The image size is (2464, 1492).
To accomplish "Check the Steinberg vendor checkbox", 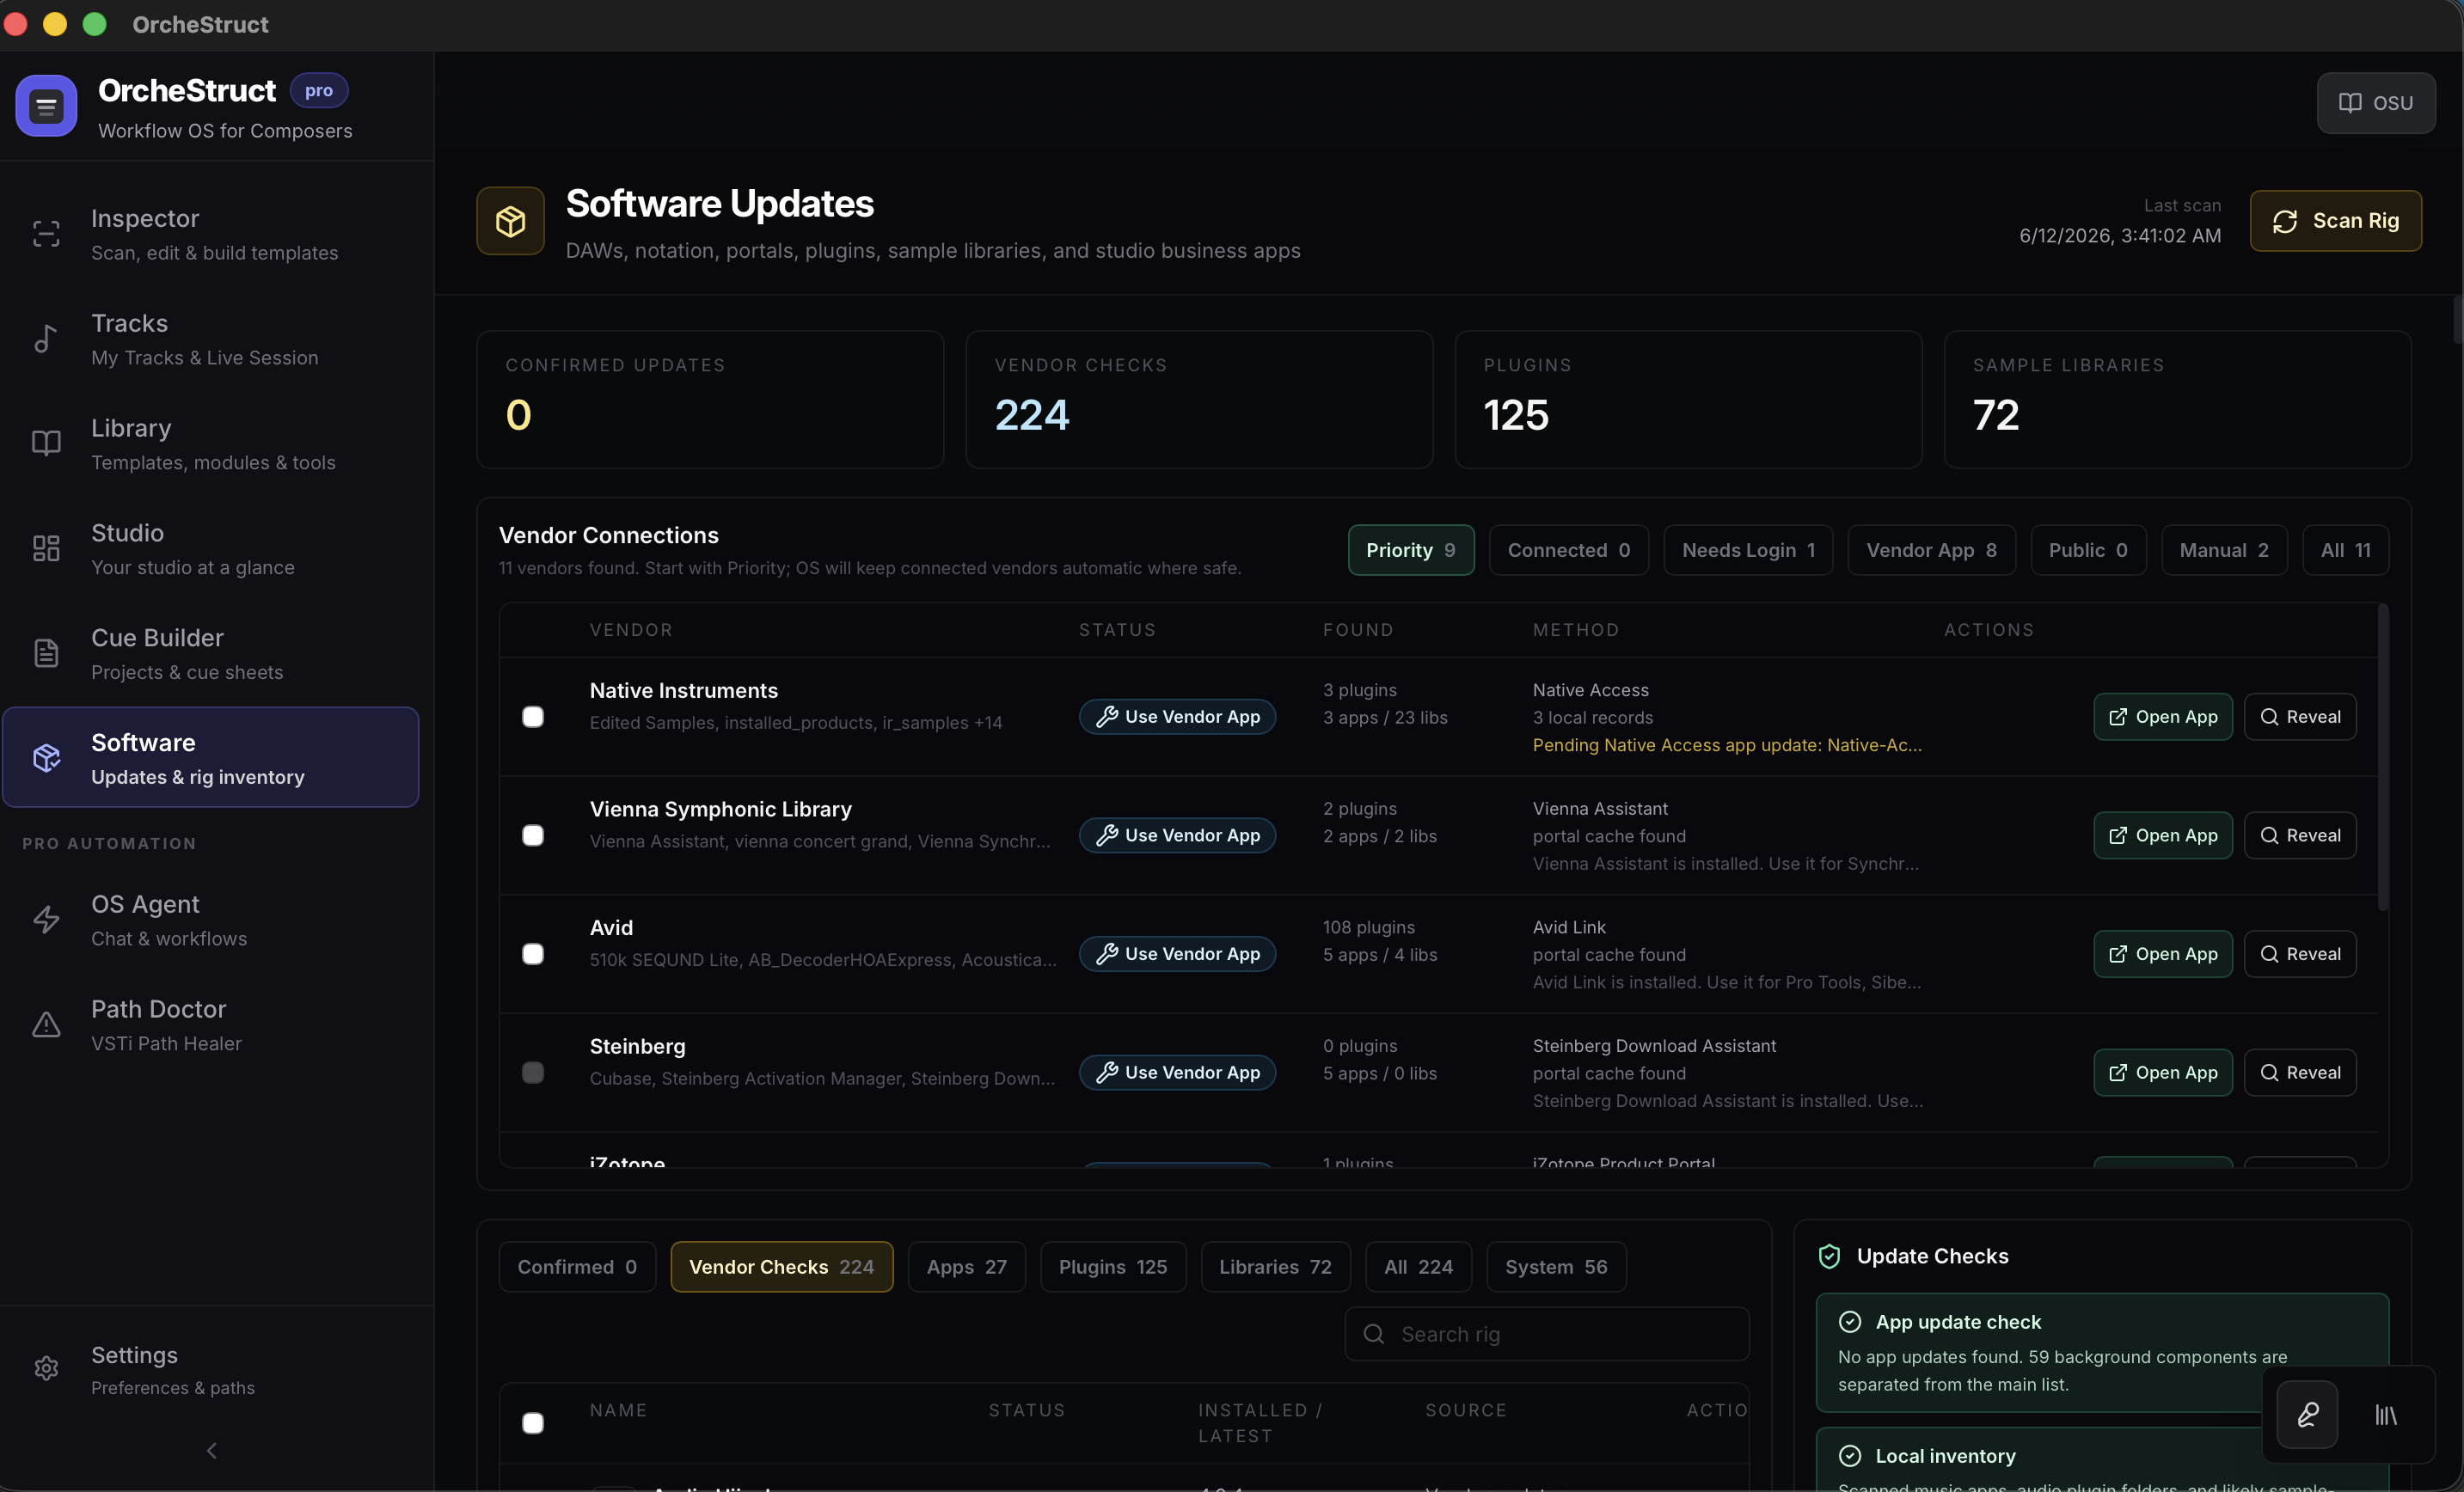I will (533, 1072).
